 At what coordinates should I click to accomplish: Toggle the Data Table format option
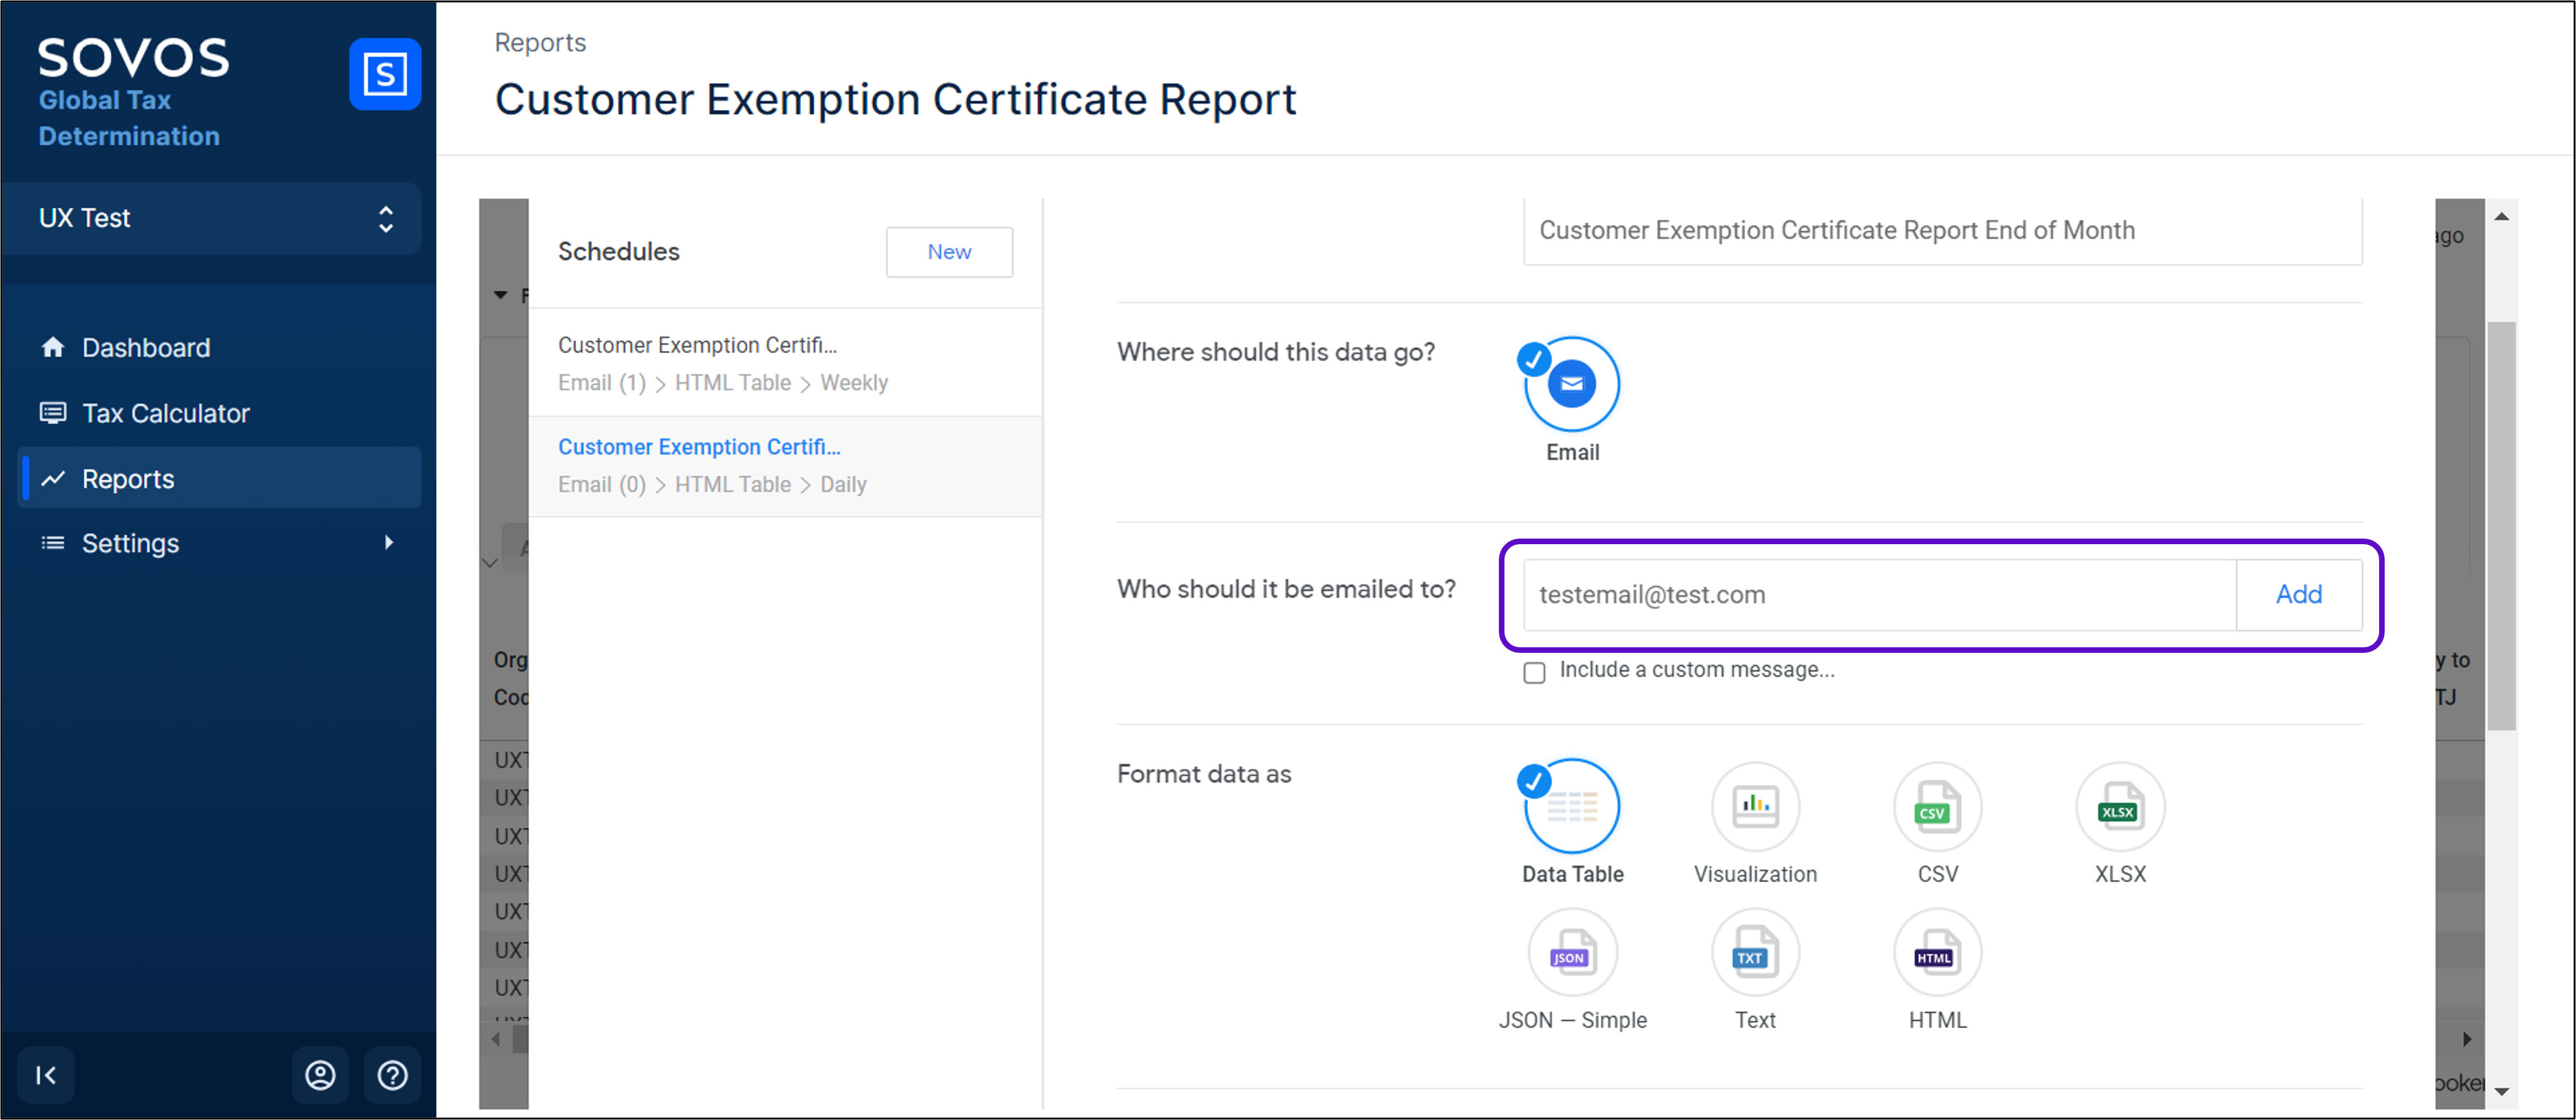click(1572, 806)
